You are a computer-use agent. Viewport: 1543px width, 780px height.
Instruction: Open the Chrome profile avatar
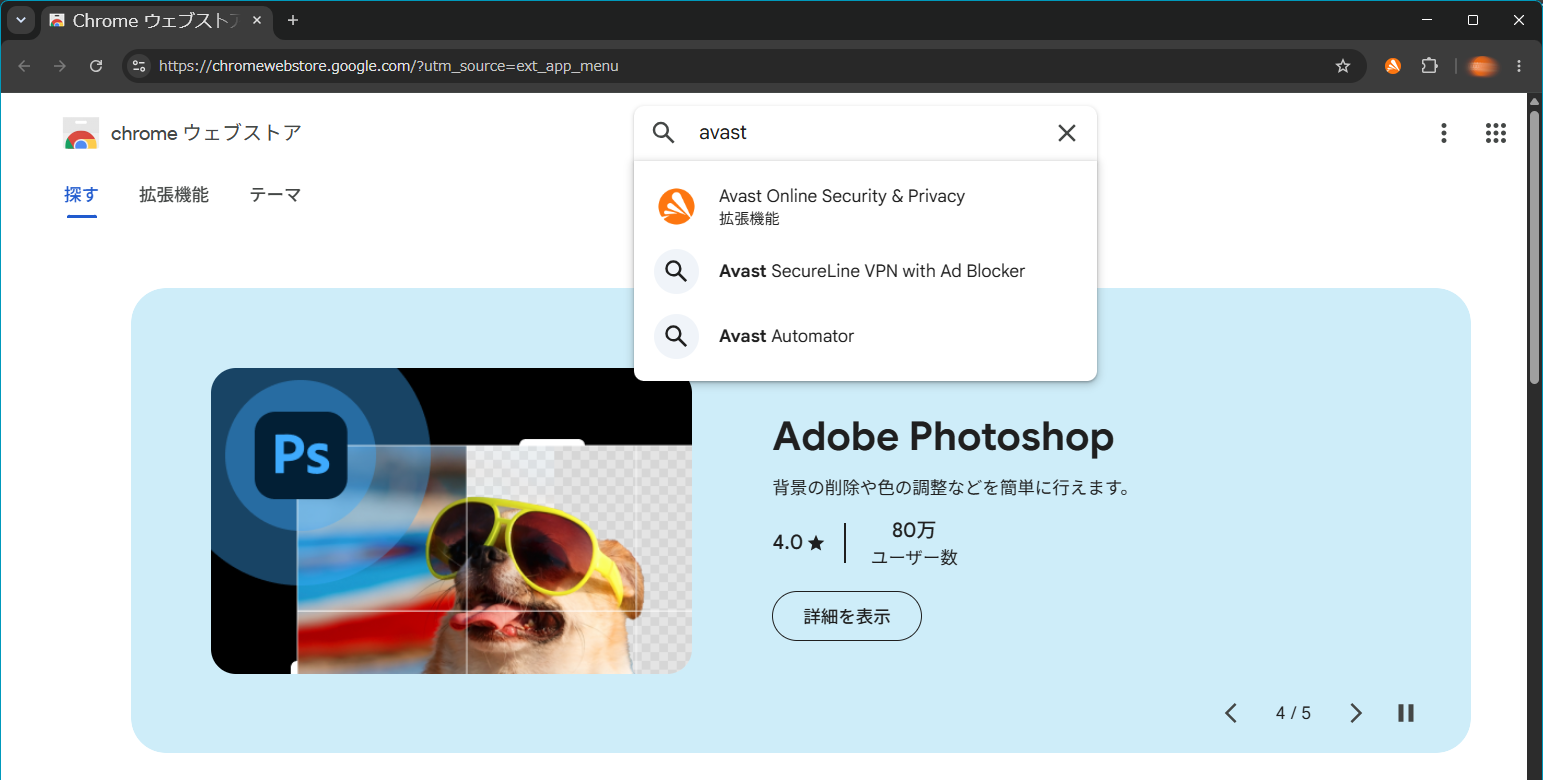pyautogui.click(x=1483, y=66)
